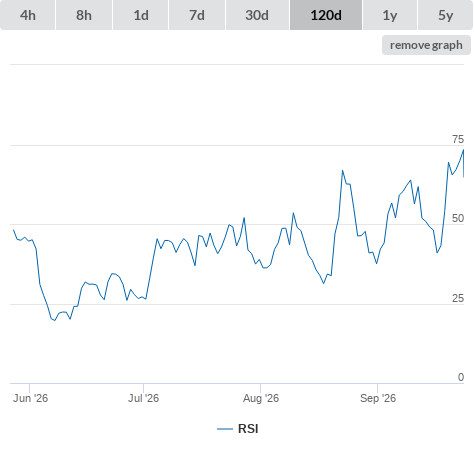474x455 pixels.
Task: Click the active 120d range tab
Action: [x=326, y=15]
